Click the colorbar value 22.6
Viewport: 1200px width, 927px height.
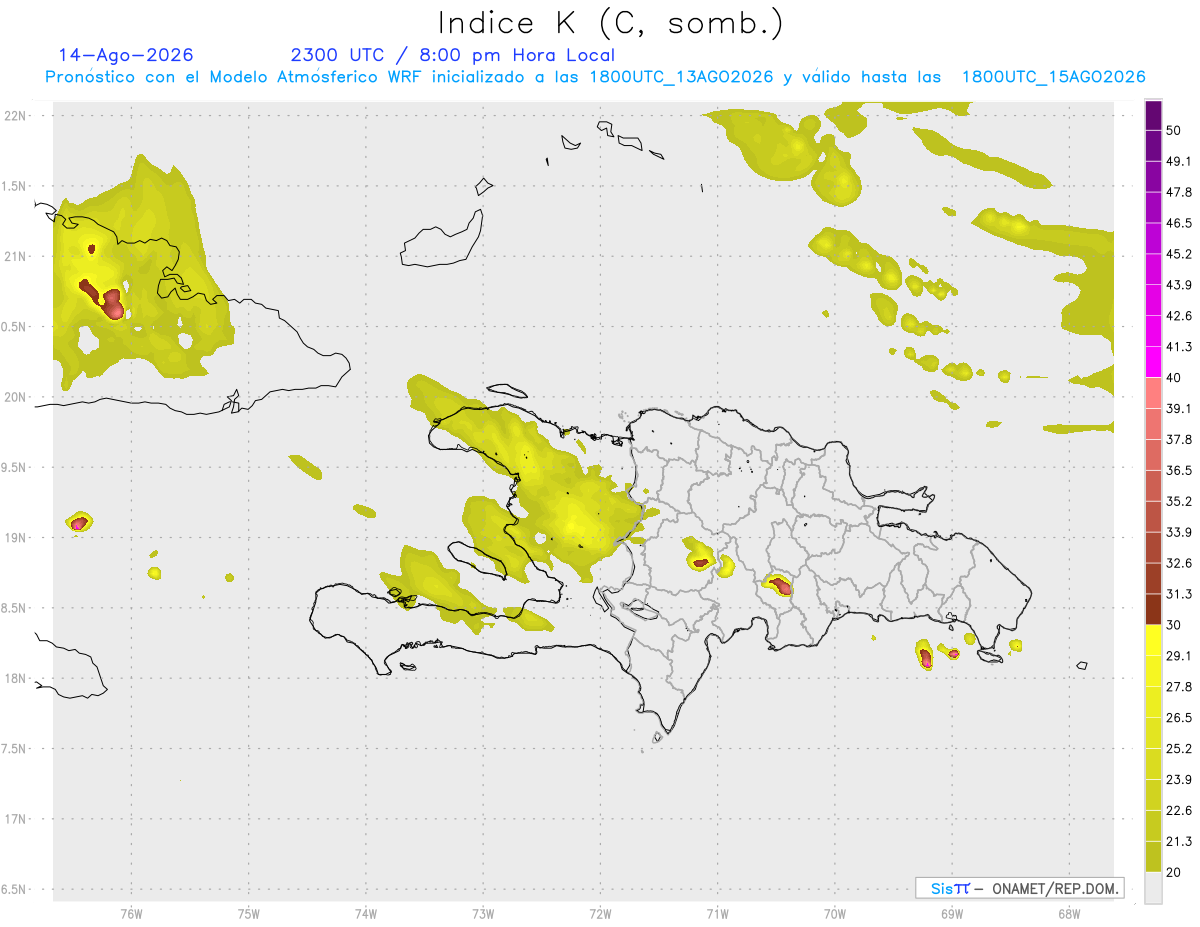[1179, 811]
